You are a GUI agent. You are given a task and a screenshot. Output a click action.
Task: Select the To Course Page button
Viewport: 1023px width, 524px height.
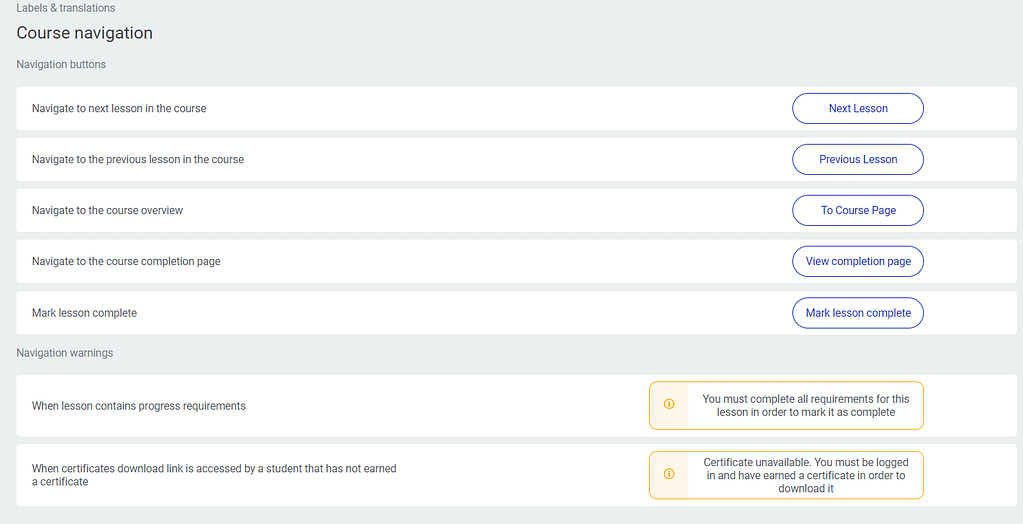(x=858, y=210)
